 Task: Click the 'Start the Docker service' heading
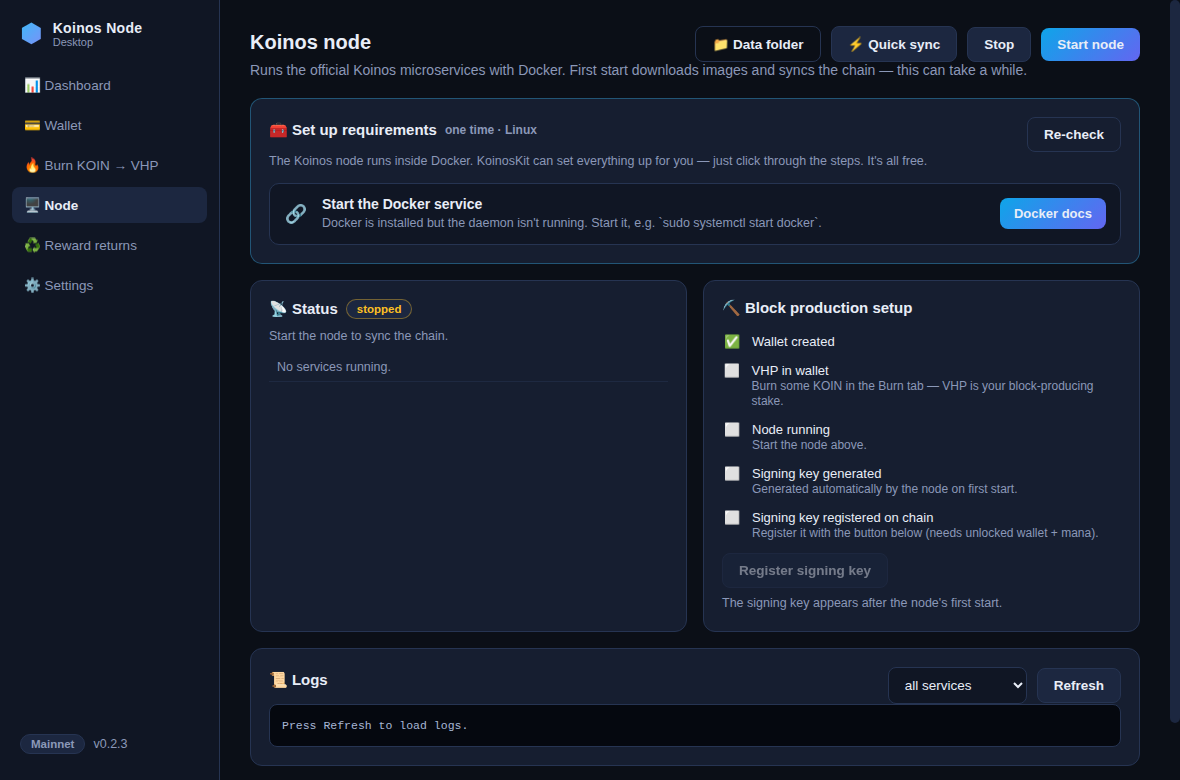[x=402, y=204]
